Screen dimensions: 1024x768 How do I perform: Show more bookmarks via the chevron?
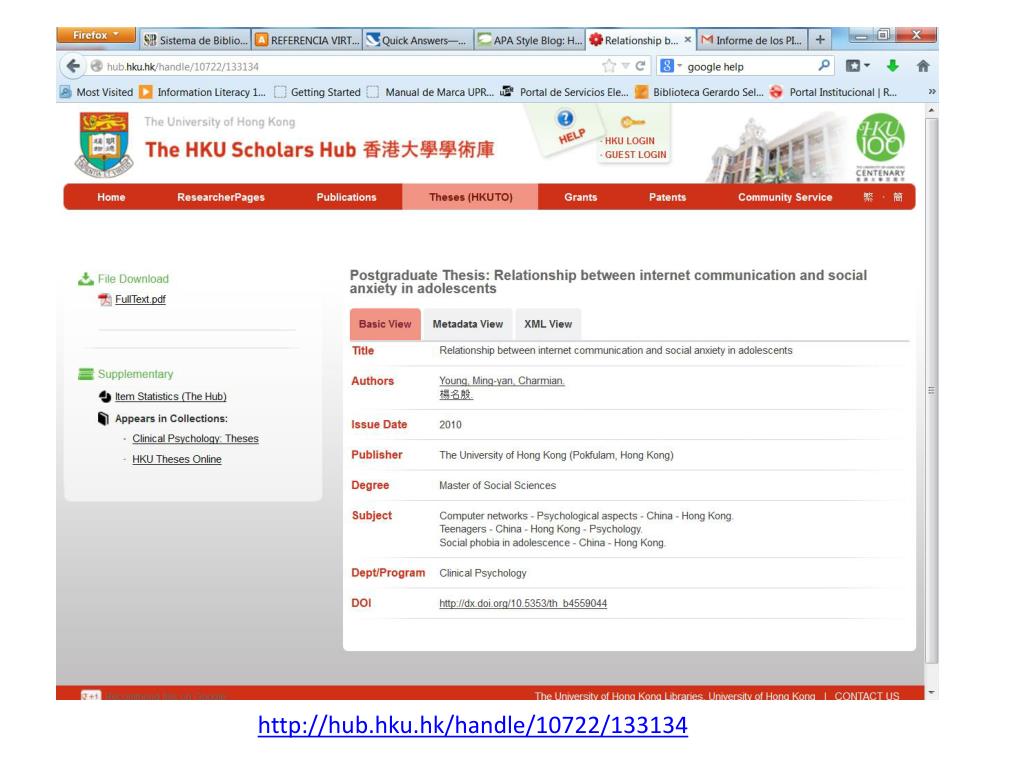pos(932,92)
